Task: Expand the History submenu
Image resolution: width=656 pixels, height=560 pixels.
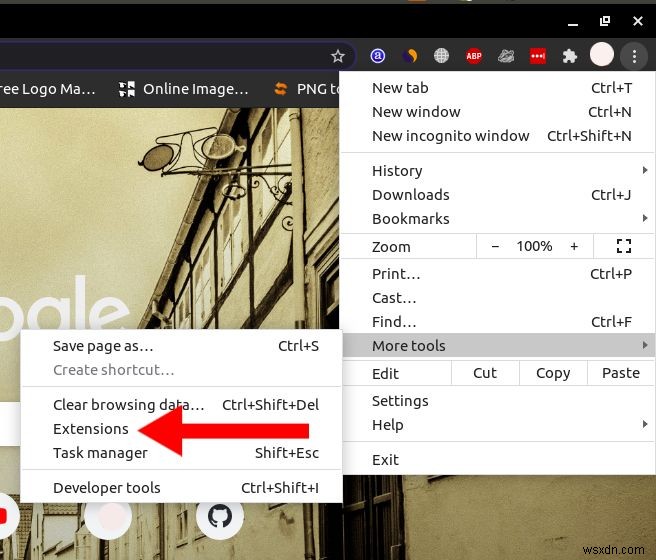Action: [x=498, y=171]
